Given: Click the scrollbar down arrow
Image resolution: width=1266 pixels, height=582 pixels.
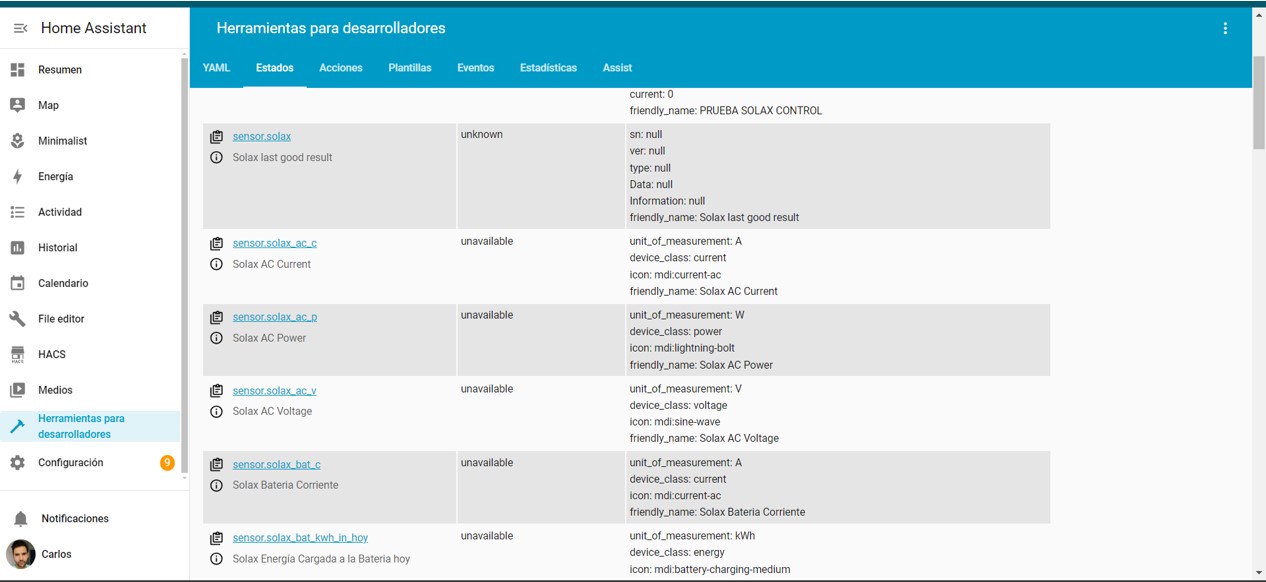Looking at the screenshot, I should (1258, 574).
